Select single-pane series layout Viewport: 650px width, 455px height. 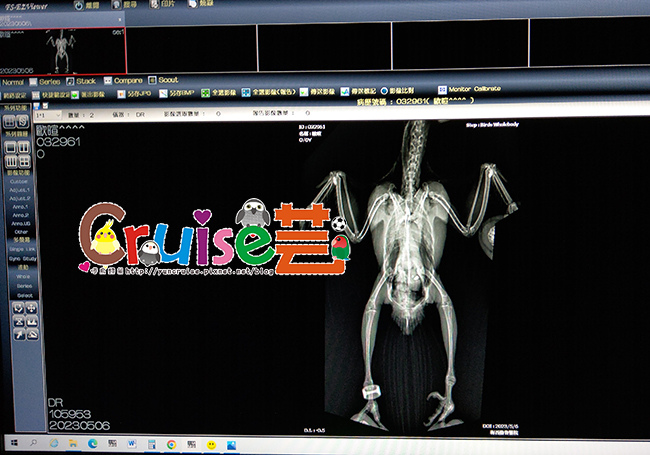11,148
